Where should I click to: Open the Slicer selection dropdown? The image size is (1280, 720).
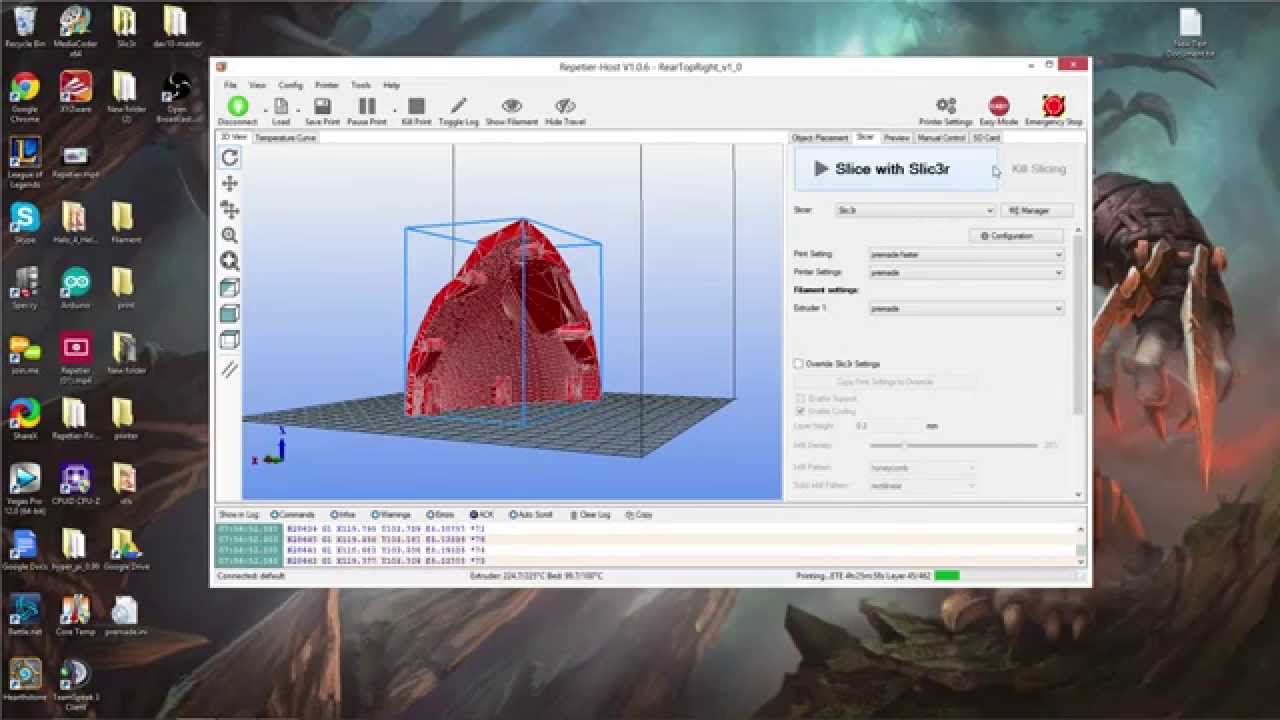(915, 211)
